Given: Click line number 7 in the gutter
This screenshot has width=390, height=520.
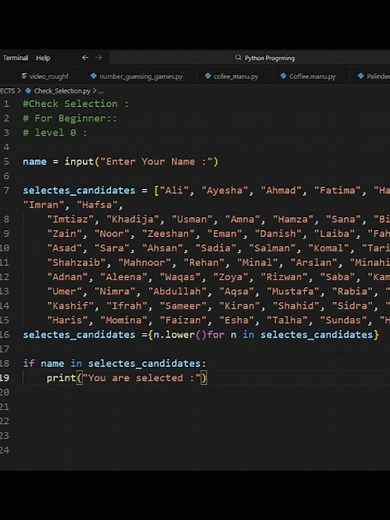Looking at the screenshot, I should pos(6,190).
